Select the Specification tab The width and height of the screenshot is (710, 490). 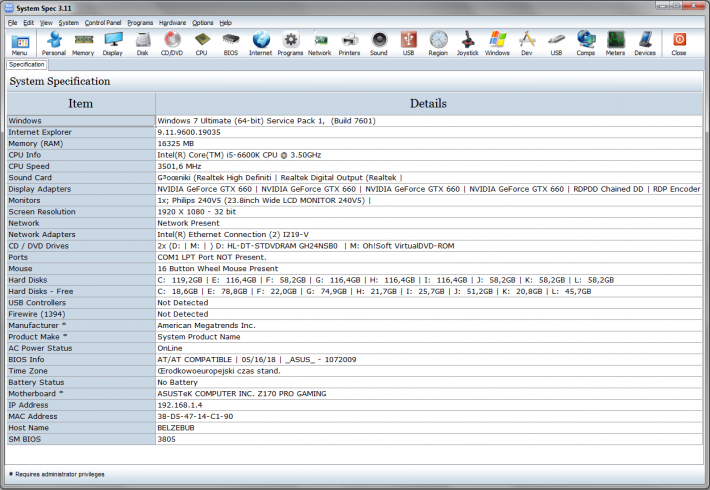tap(27, 65)
